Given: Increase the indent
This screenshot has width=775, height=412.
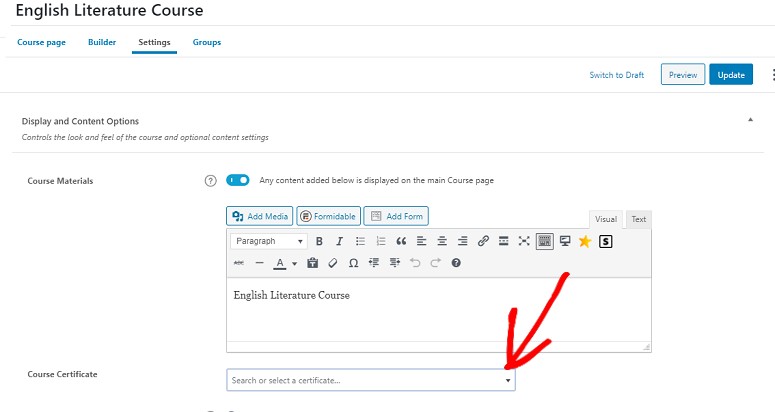Looking at the screenshot, I should click(x=394, y=263).
